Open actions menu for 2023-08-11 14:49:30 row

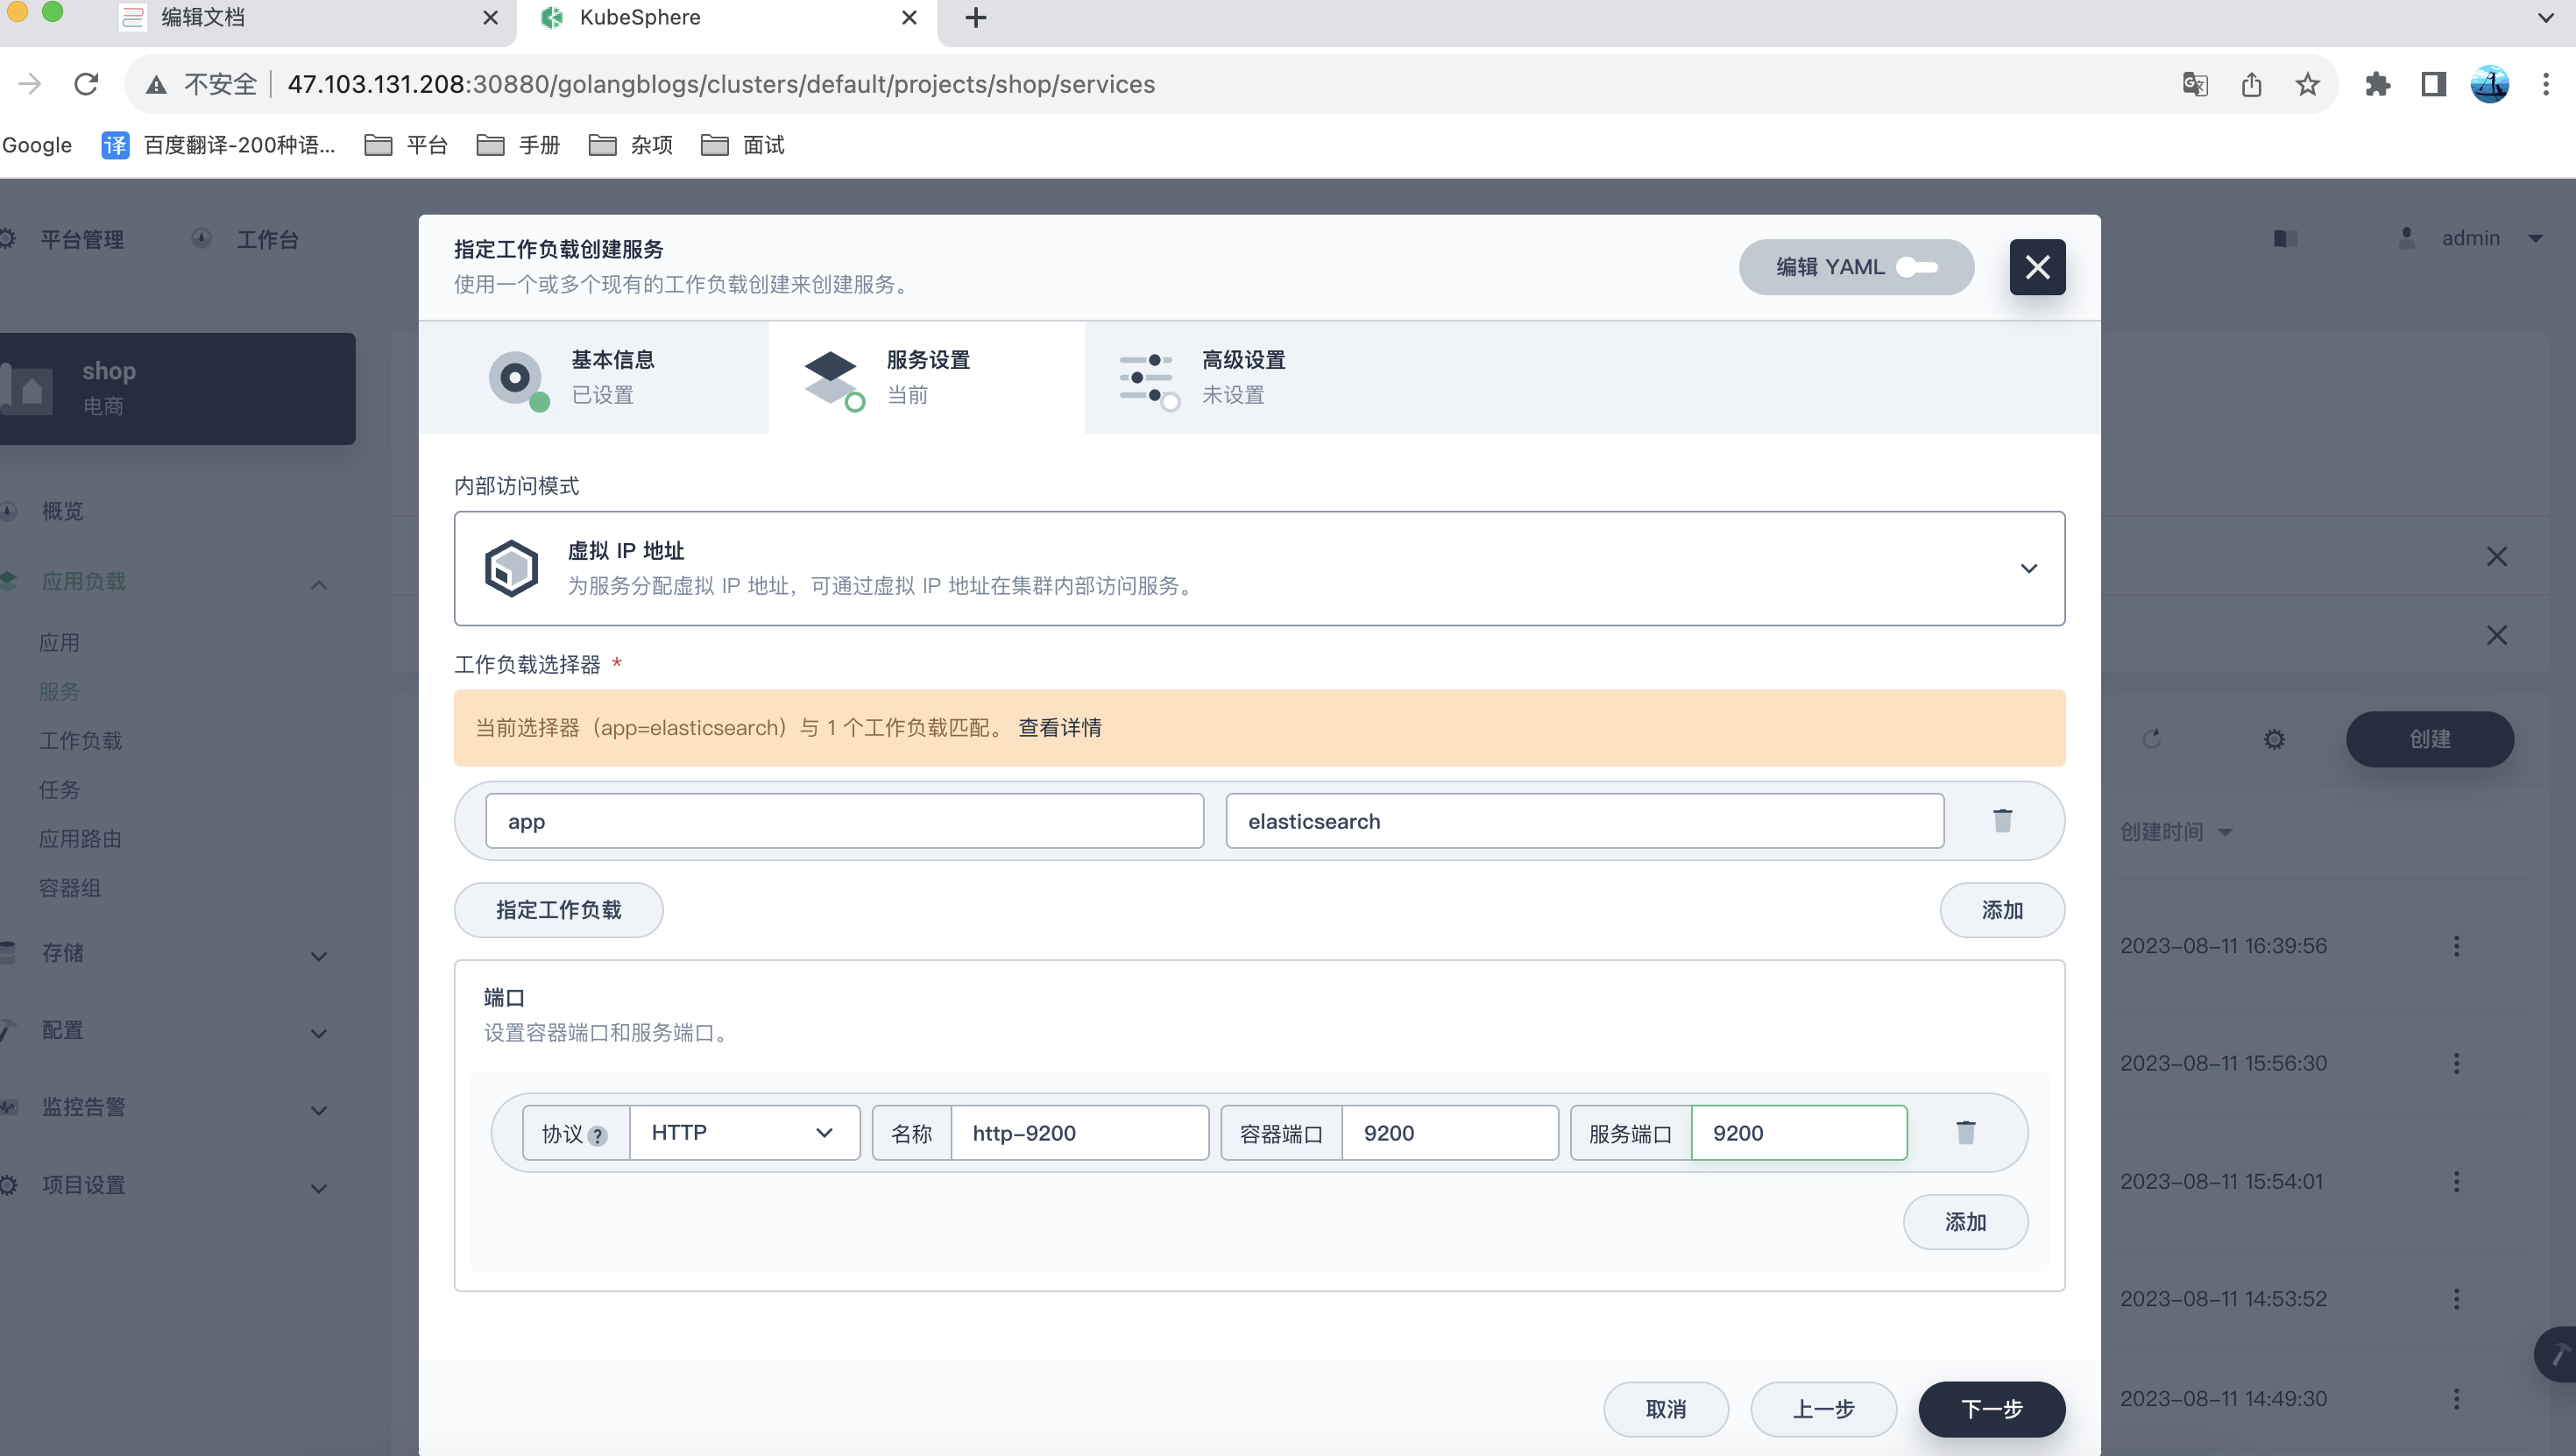(x=2456, y=1398)
